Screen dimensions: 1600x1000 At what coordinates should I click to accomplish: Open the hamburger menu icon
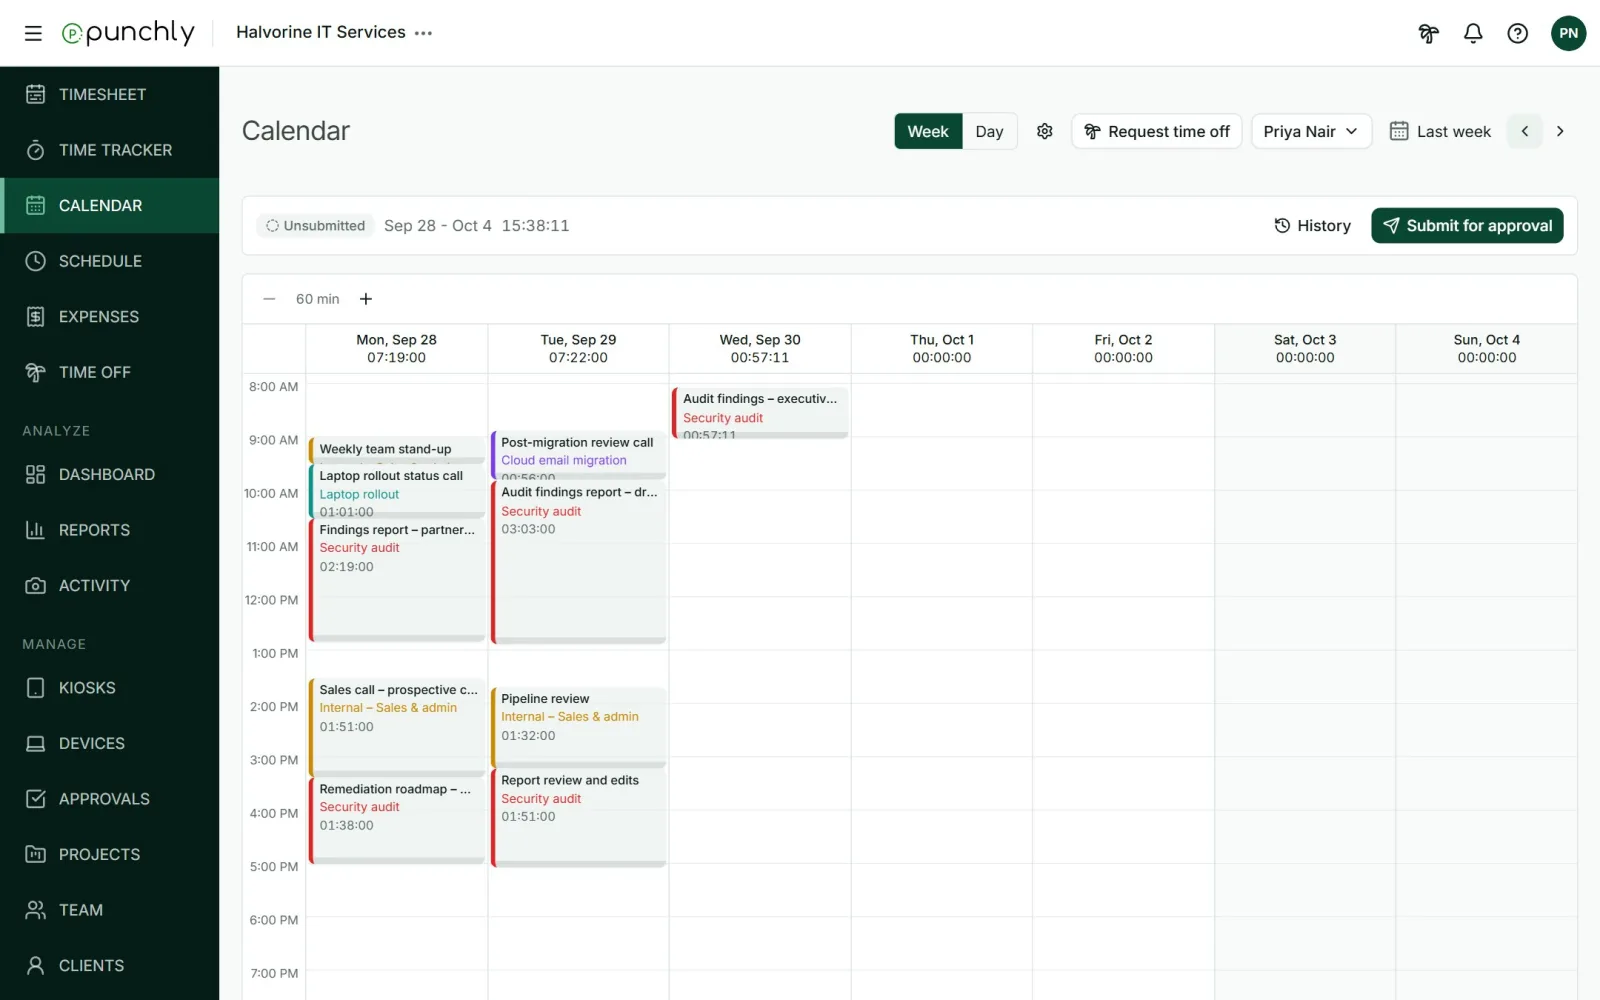pyautogui.click(x=33, y=33)
